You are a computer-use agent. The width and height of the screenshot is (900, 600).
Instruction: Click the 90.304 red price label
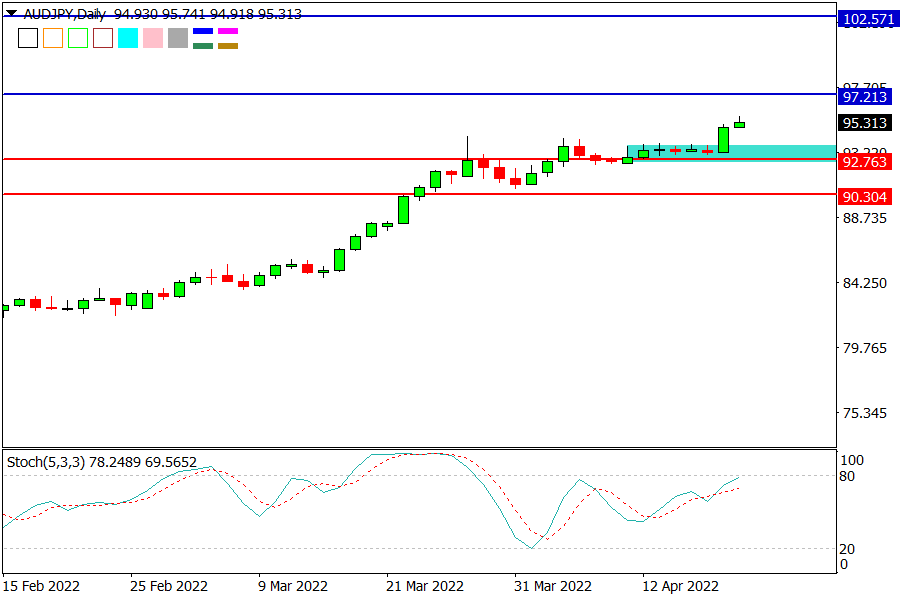tap(865, 197)
